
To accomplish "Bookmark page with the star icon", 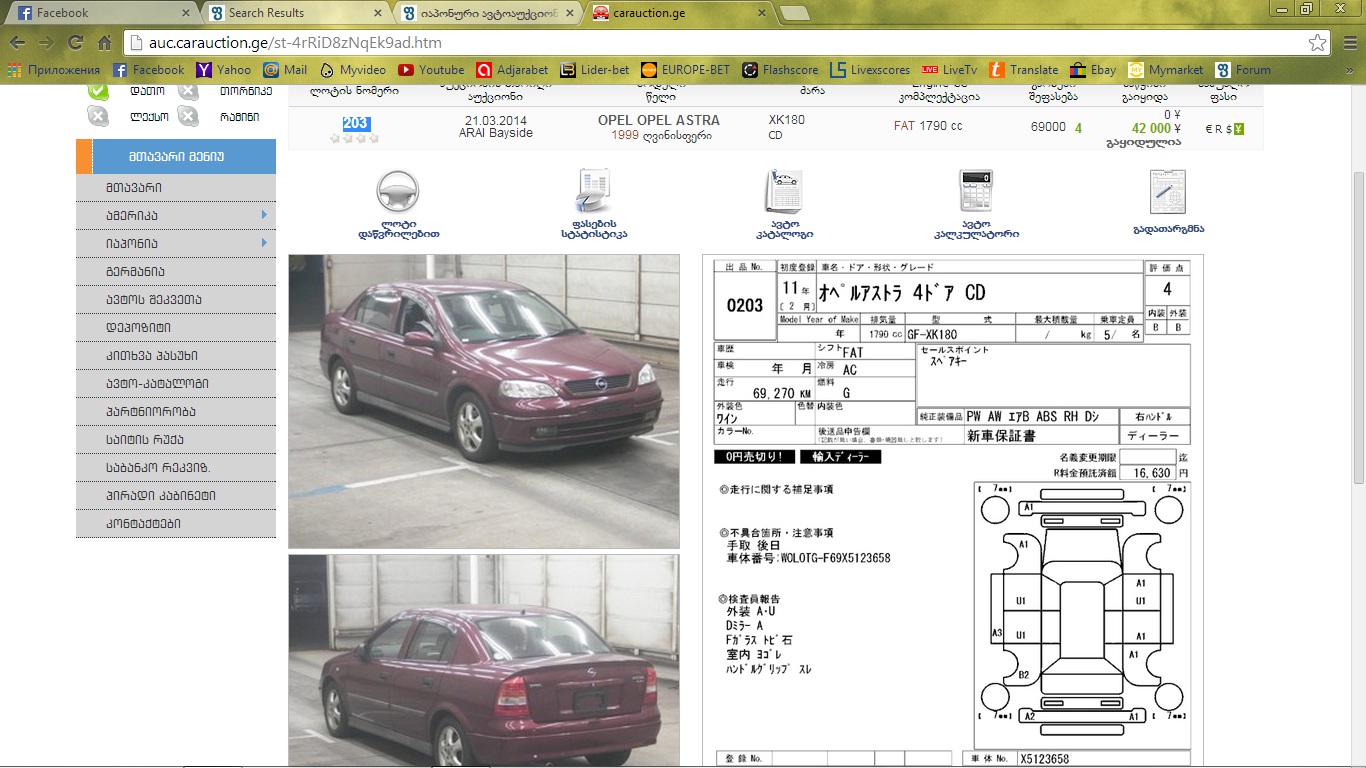I will tap(1318, 43).
